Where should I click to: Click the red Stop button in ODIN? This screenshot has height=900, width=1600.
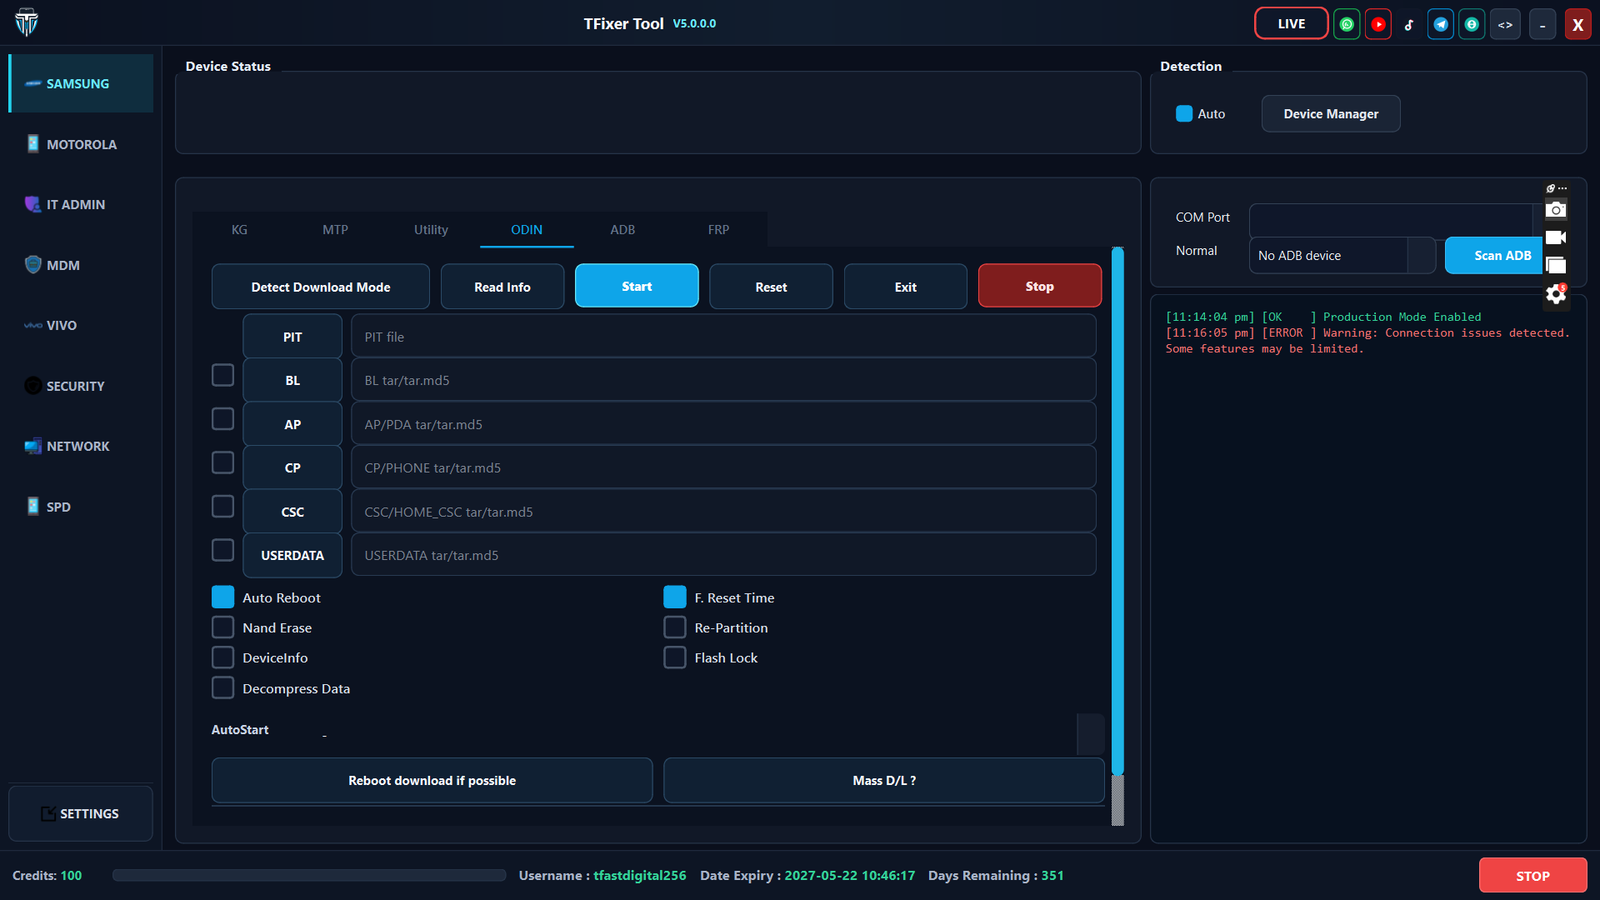[x=1040, y=286]
